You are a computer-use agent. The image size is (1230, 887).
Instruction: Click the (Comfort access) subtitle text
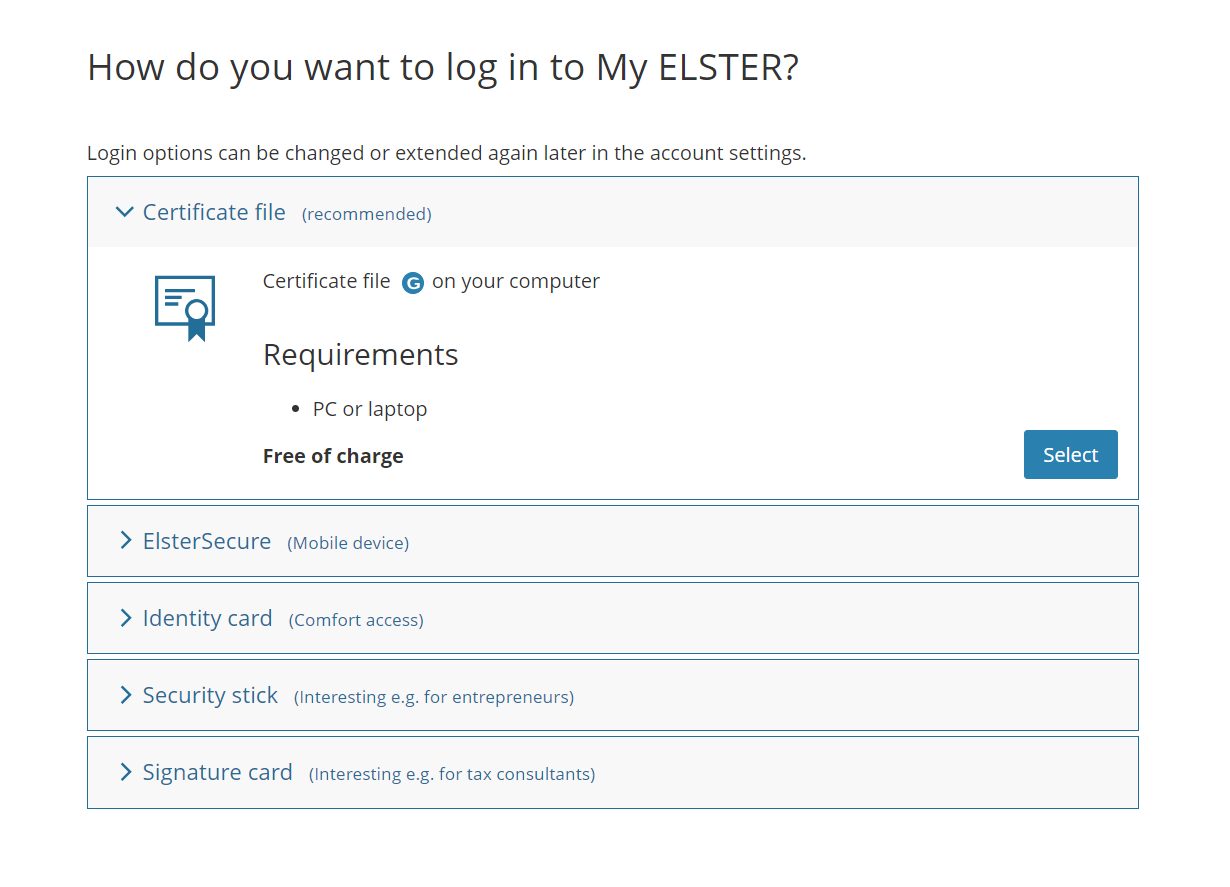click(x=356, y=620)
